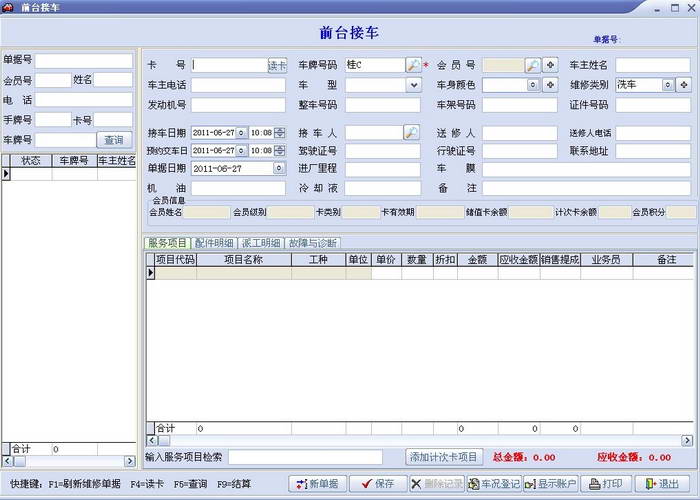Click left list scrollbar right arrow
This screenshot has height=500, width=700.
(x=130, y=461)
